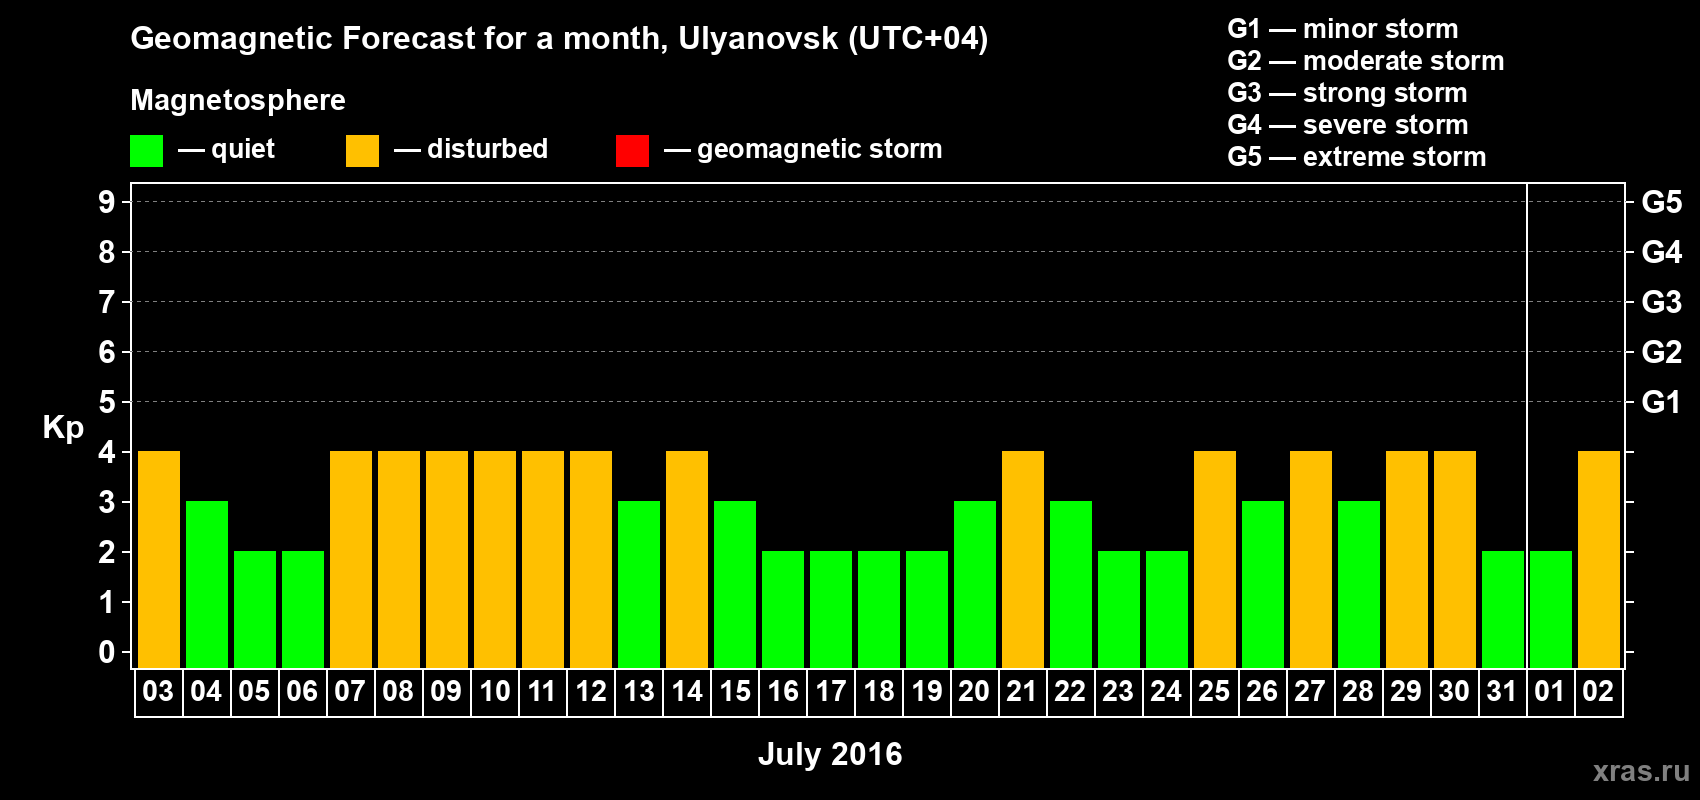Click date label 20 on axis

pyautogui.click(x=974, y=692)
